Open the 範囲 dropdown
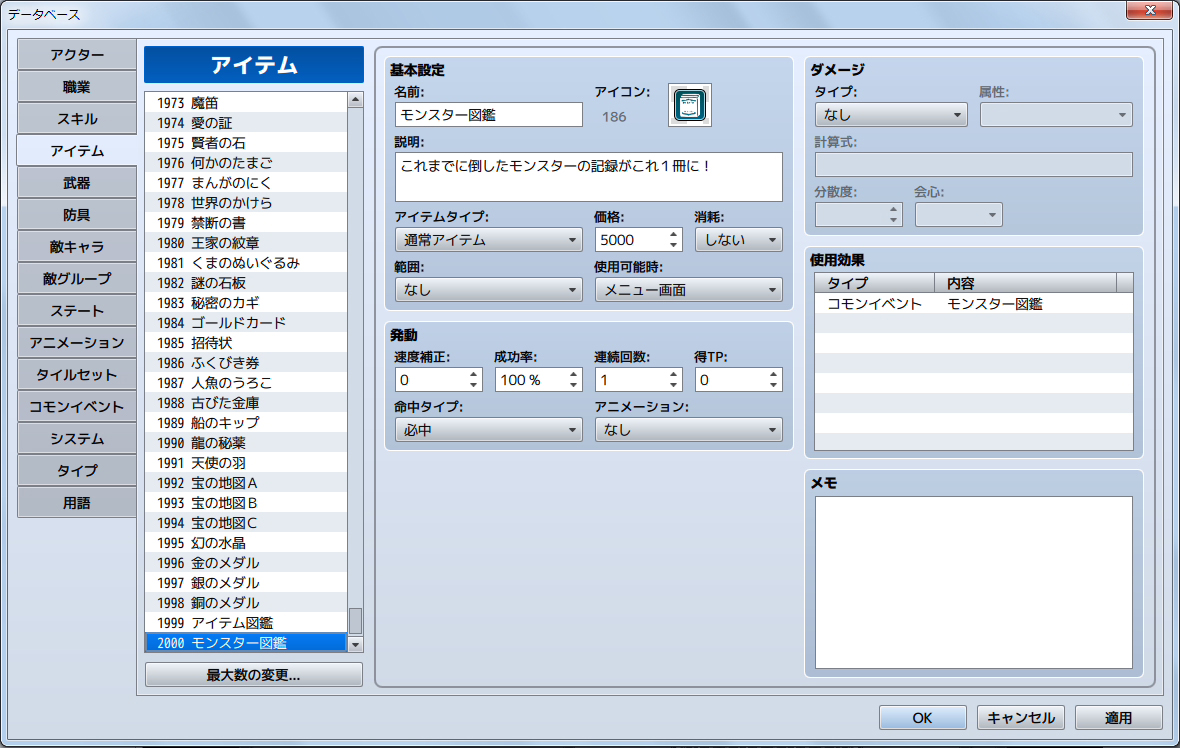Screen dimensions: 1180x748 [x=488, y=289]
